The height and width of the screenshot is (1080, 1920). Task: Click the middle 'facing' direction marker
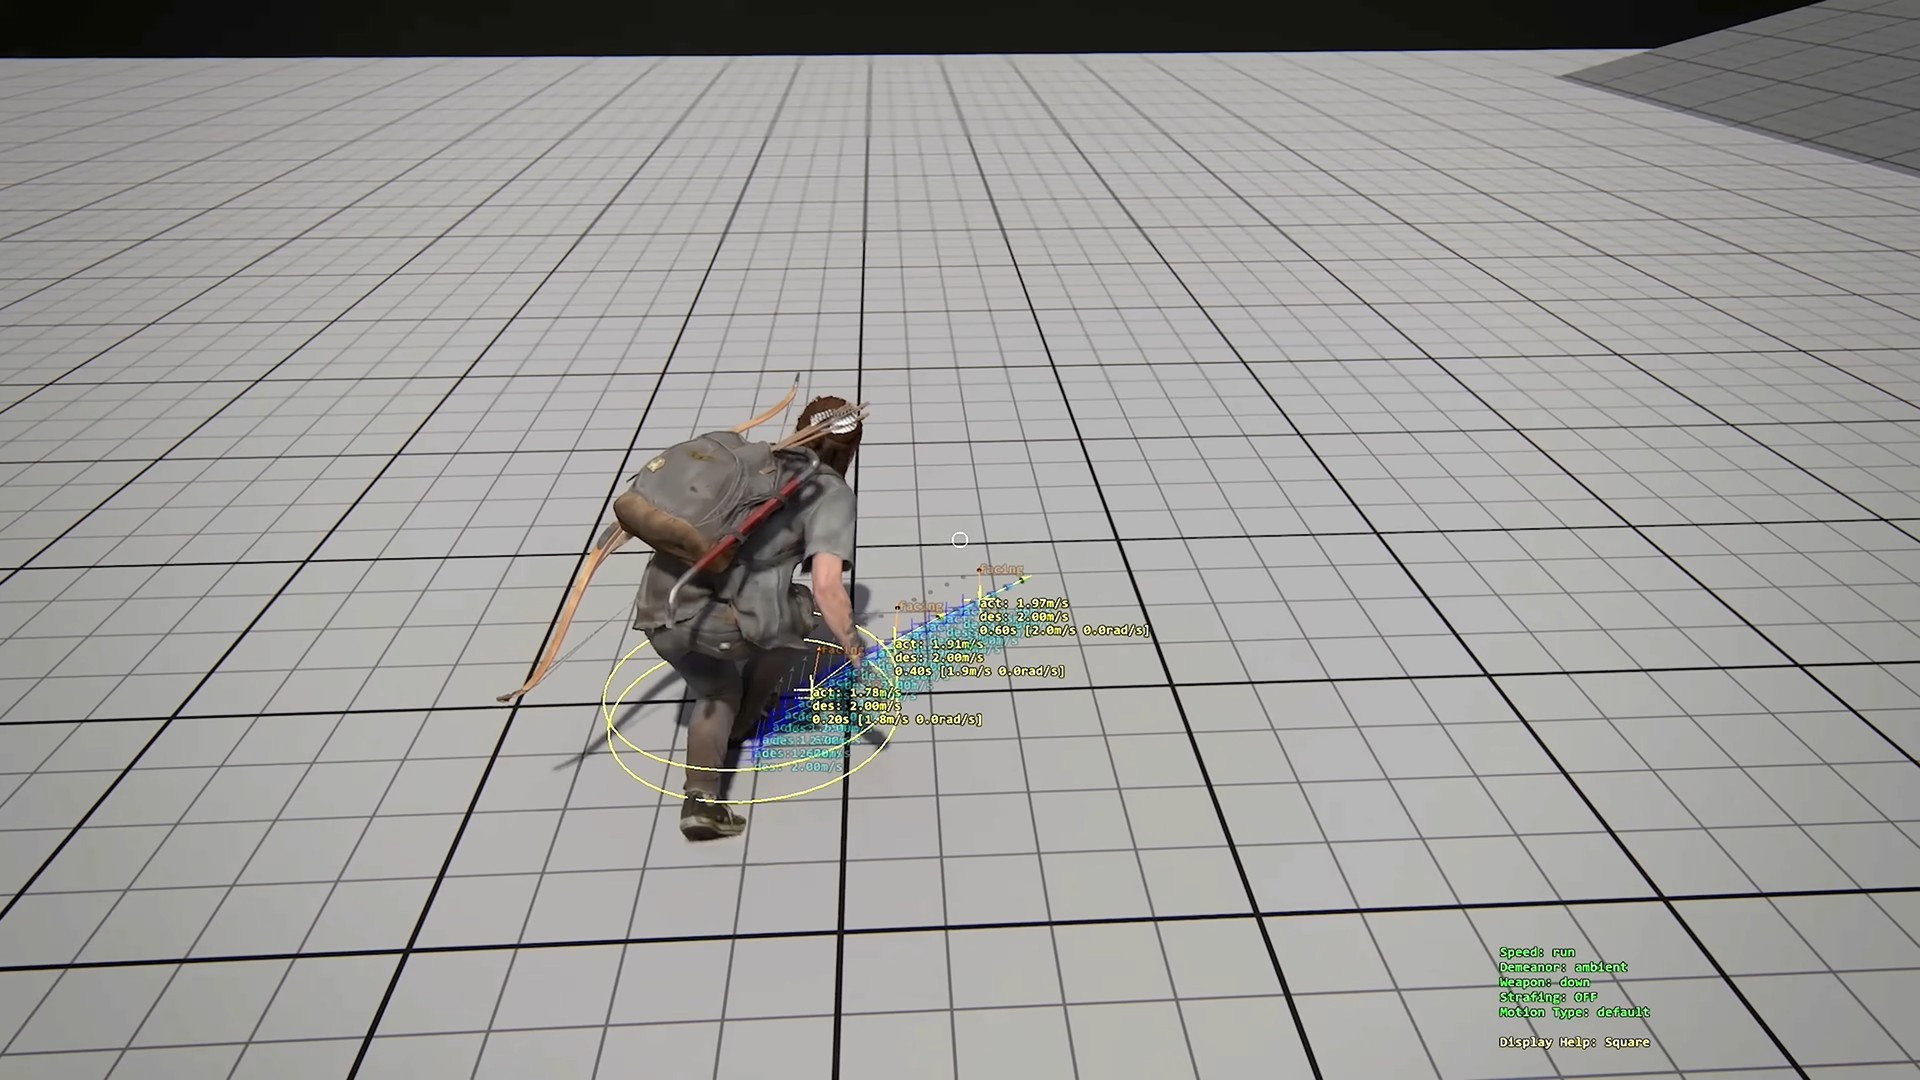coord(920,606)
